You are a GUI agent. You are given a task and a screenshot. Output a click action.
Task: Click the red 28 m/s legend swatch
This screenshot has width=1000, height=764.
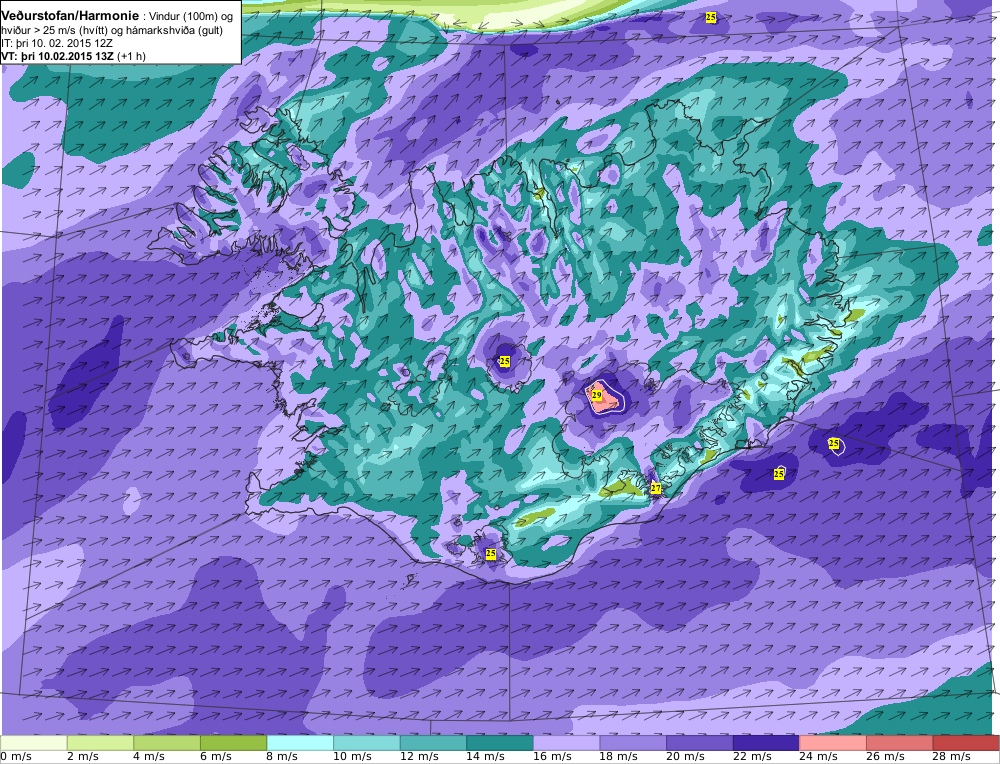966,743
